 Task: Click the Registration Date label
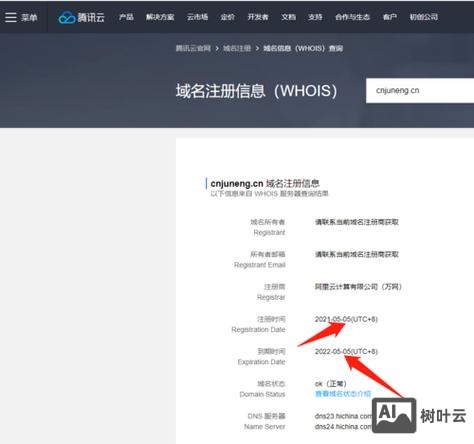coord(258,329)
